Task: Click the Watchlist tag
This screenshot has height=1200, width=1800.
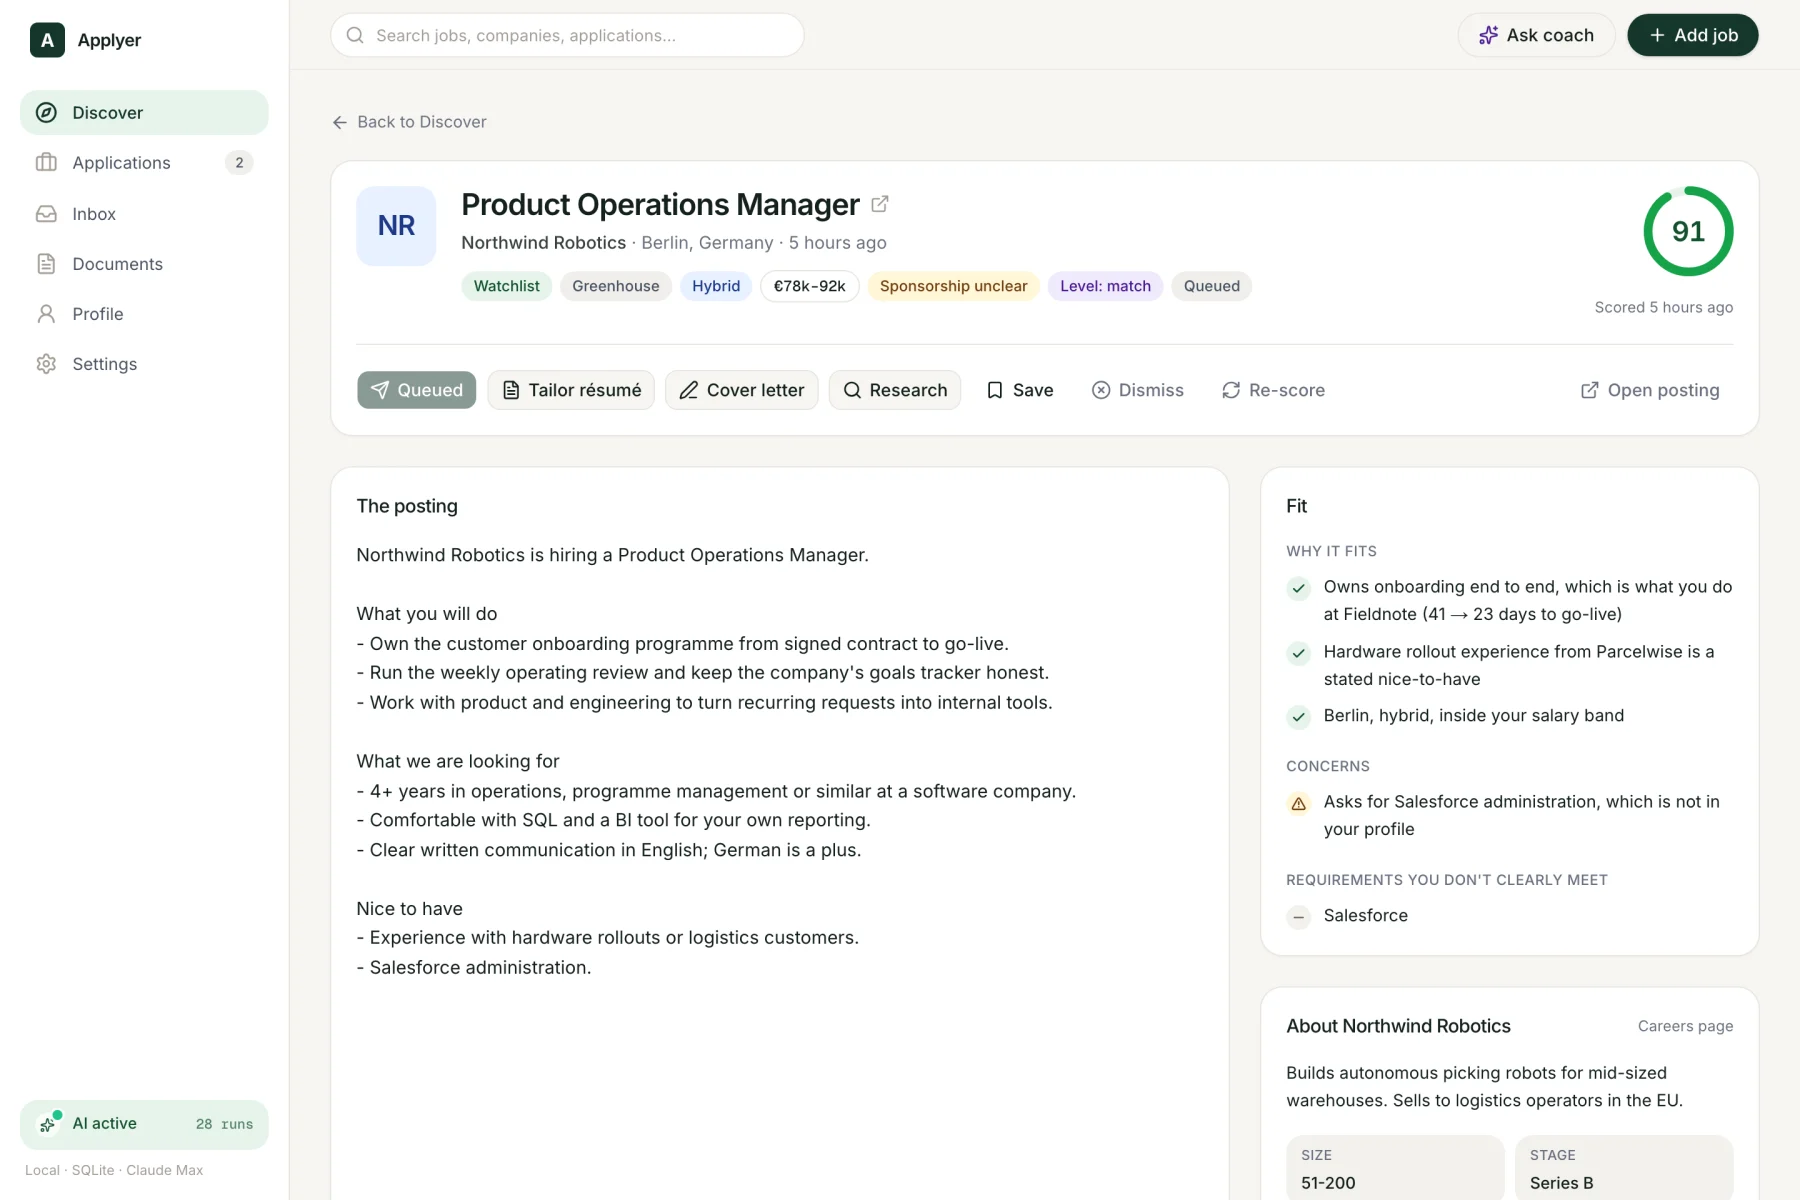Action: click(506, 286)
